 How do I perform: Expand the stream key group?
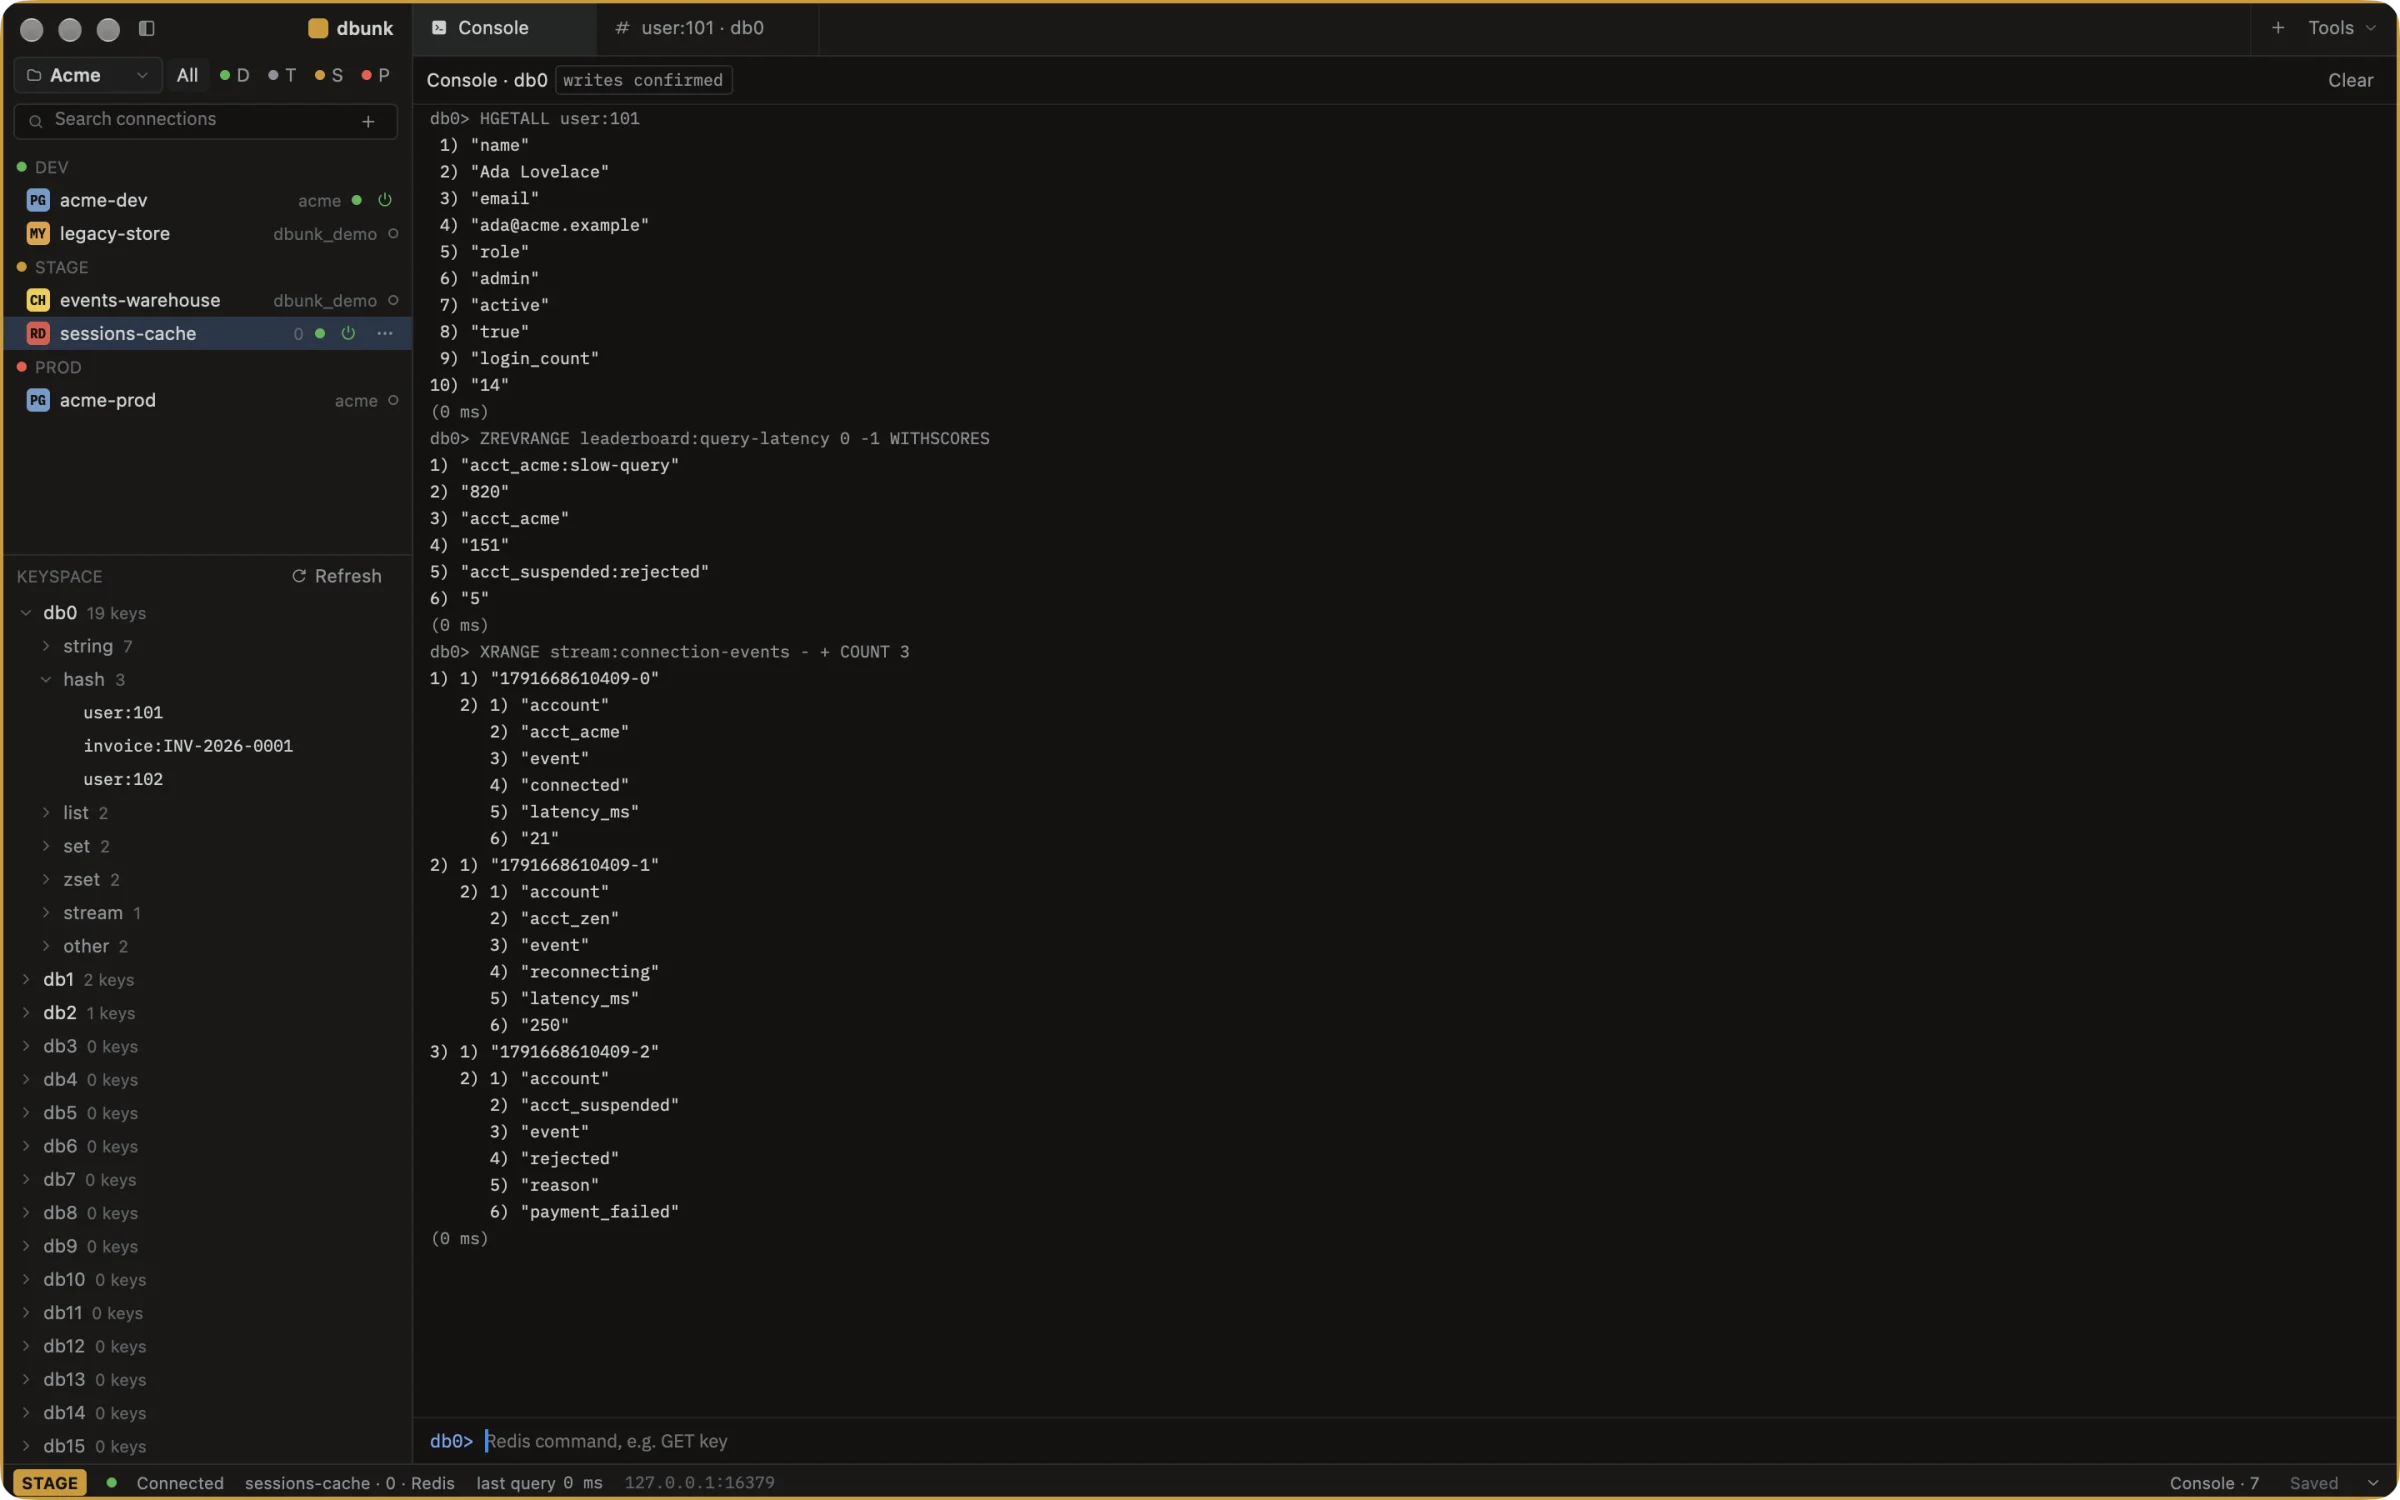pyautogui.click(x=46, y=913)
